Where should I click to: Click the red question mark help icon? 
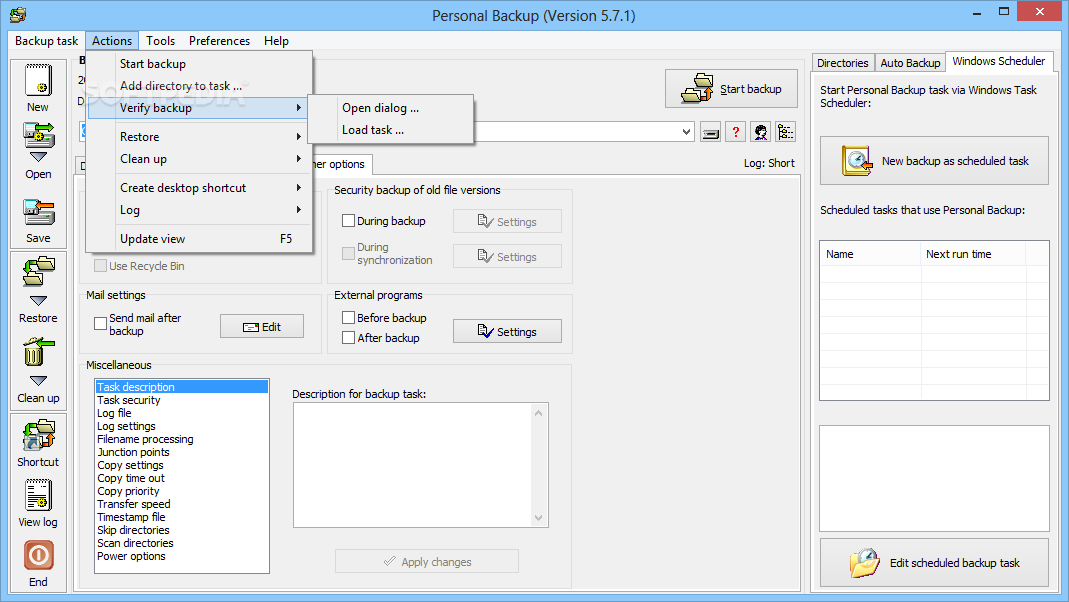736,132
